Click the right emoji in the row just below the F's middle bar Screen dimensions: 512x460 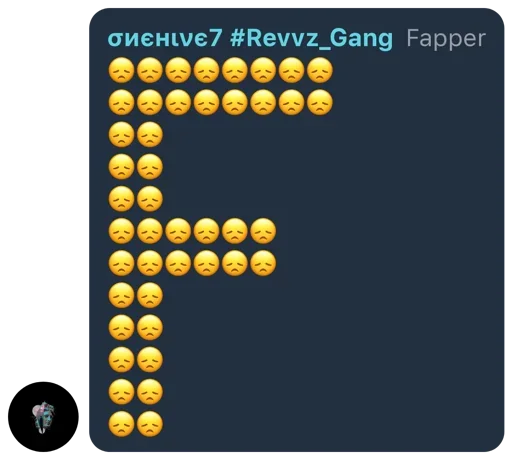click(x=150, y=295)
